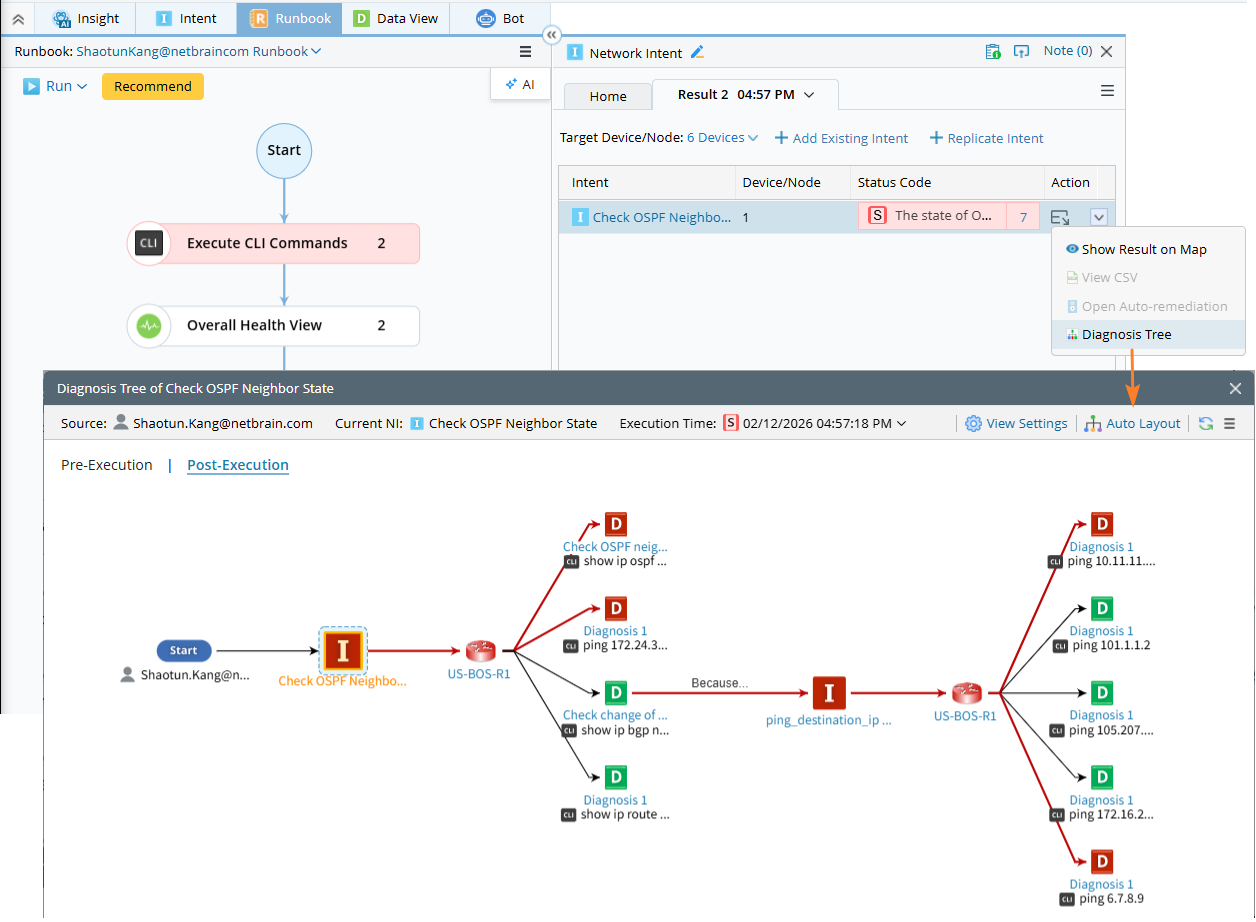Click Add Existing Intent
Image resolution: width=1256 pixels, height=922 pixels.
[841, 138]
